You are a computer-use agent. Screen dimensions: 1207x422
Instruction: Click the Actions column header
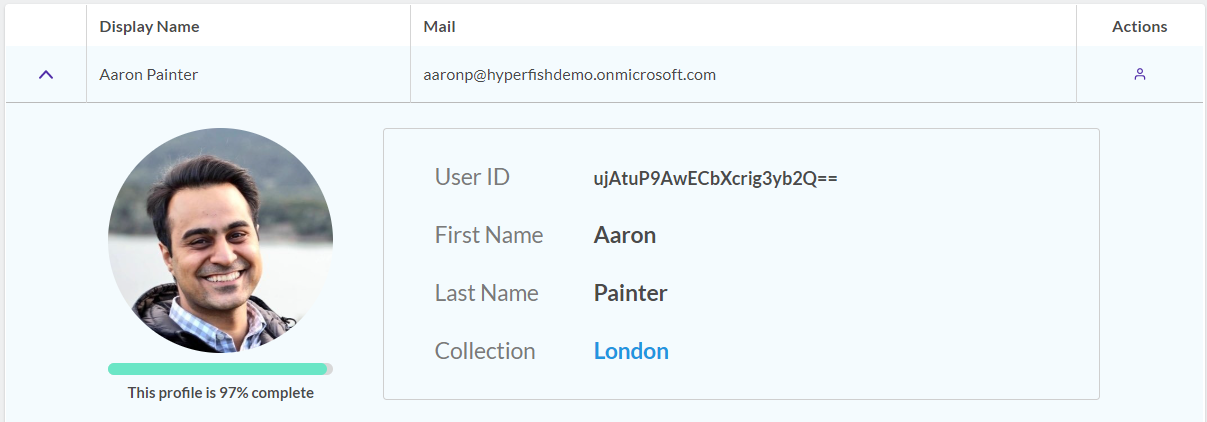(x=1140, y=27)
